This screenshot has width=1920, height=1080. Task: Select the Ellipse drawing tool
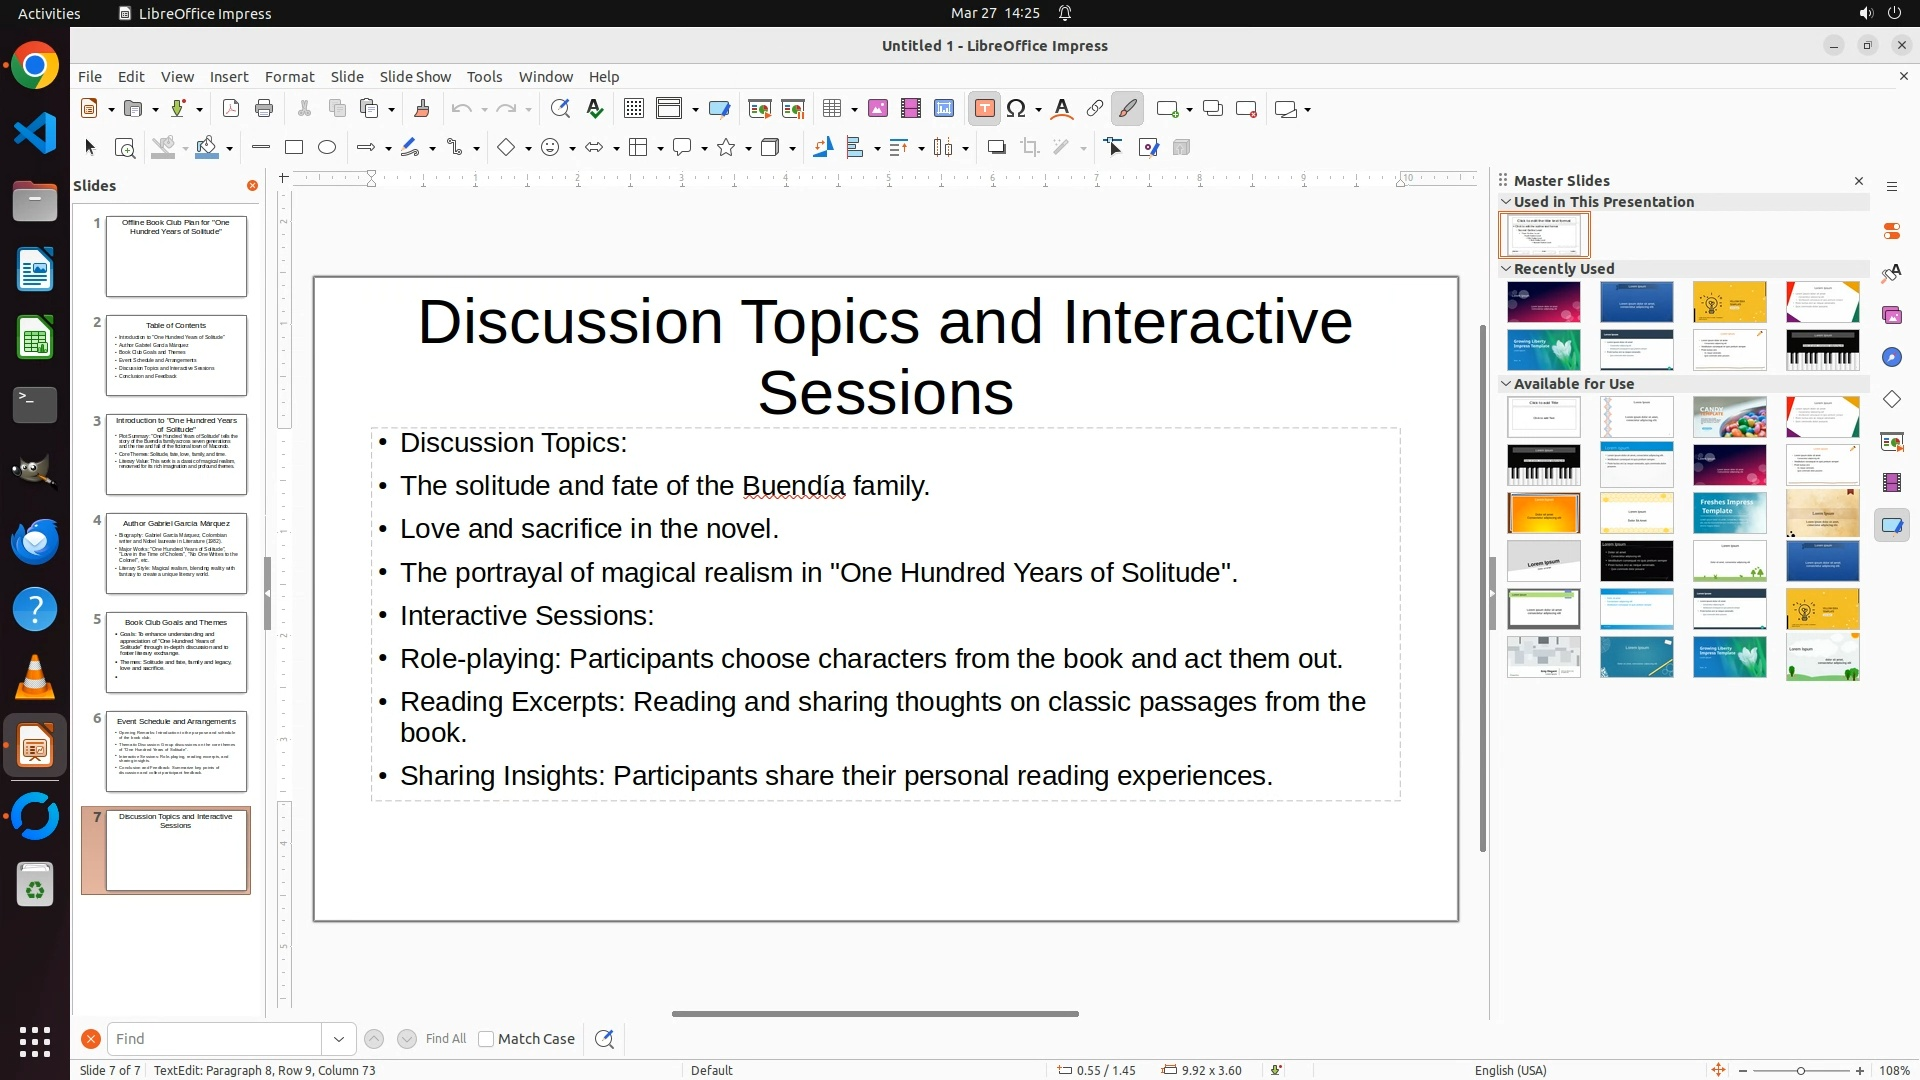[x=327, y=148]
